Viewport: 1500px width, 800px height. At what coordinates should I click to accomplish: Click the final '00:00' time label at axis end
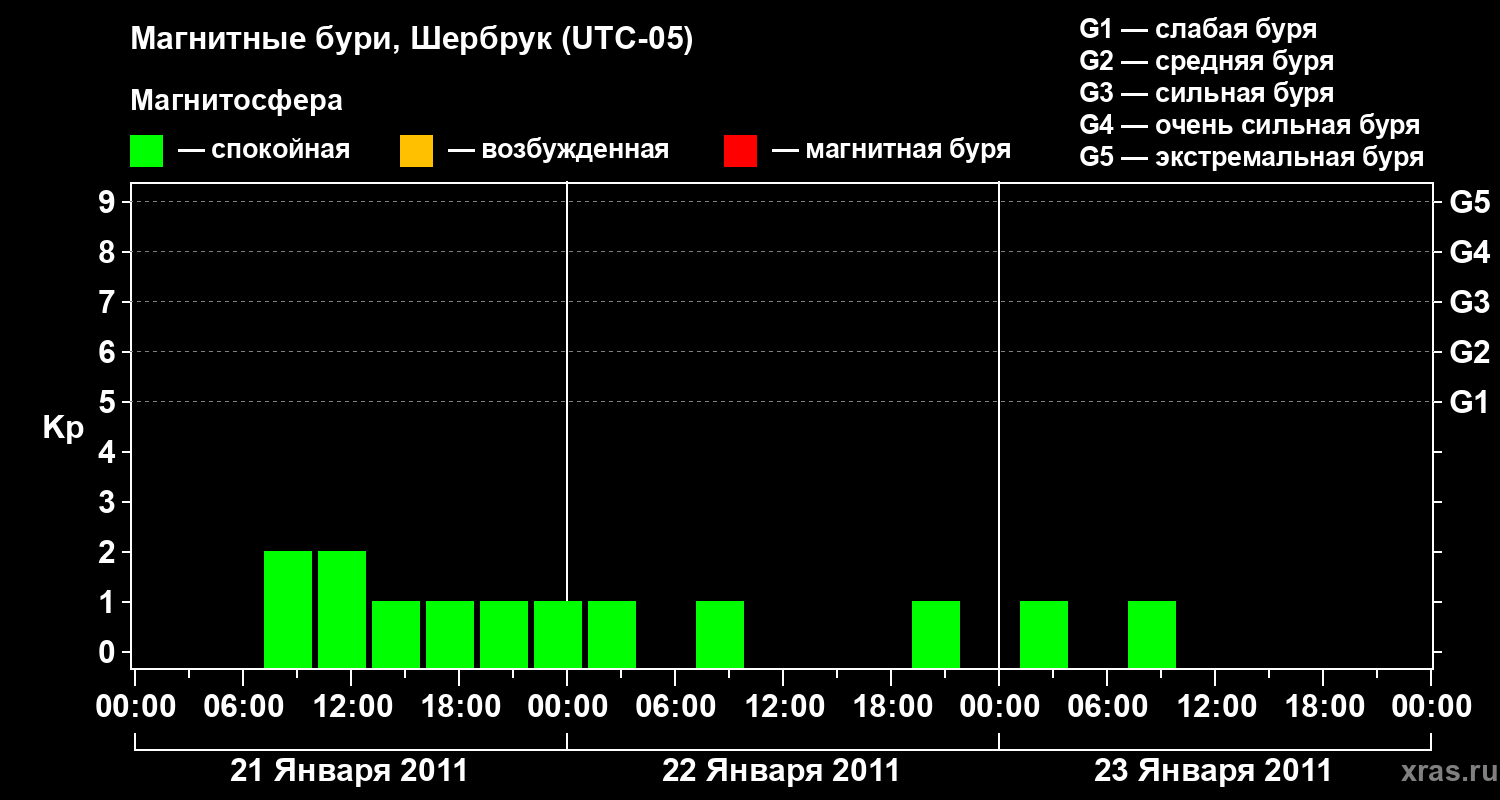click(x=1431, y=707)
